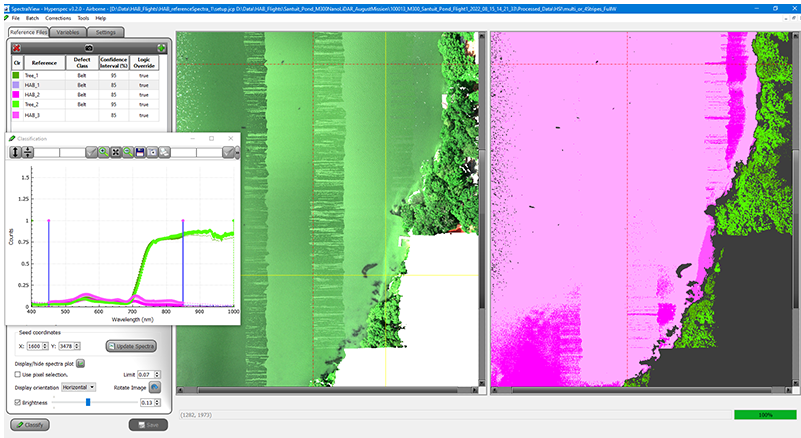
Task: Click the fit-to-view icon in Classification toolbar
Action: coord(116,152)
